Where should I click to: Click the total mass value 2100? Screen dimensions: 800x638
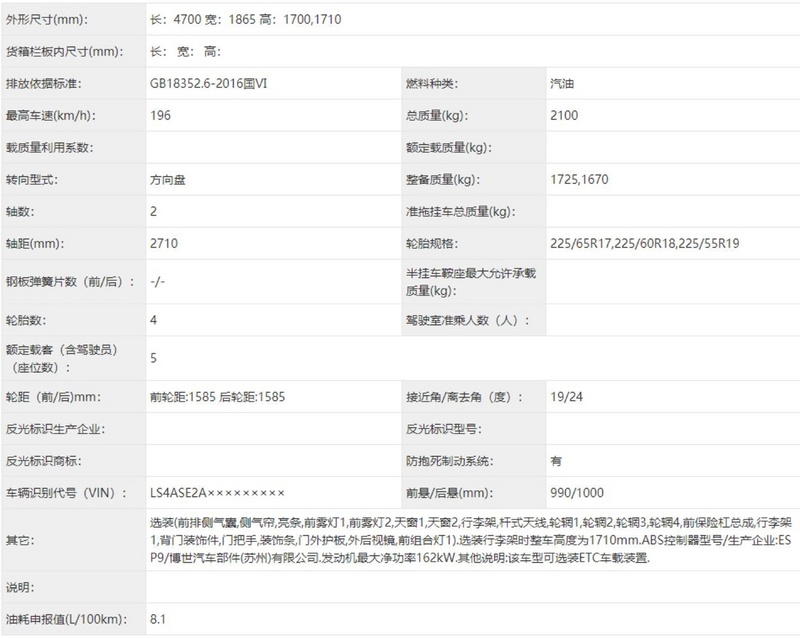coord(564,115)
